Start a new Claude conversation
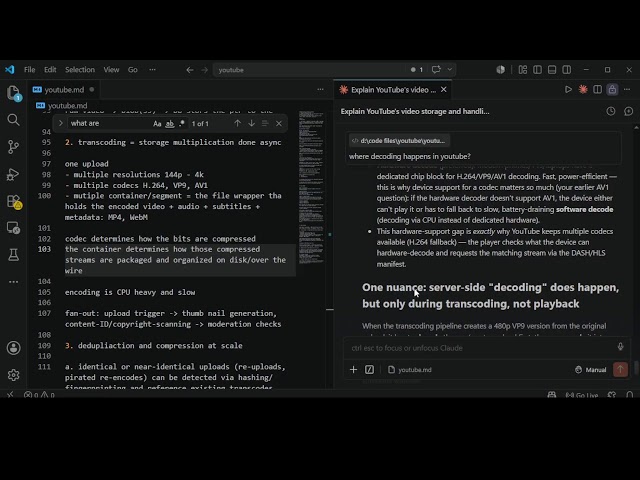 [x=629, y=111]
